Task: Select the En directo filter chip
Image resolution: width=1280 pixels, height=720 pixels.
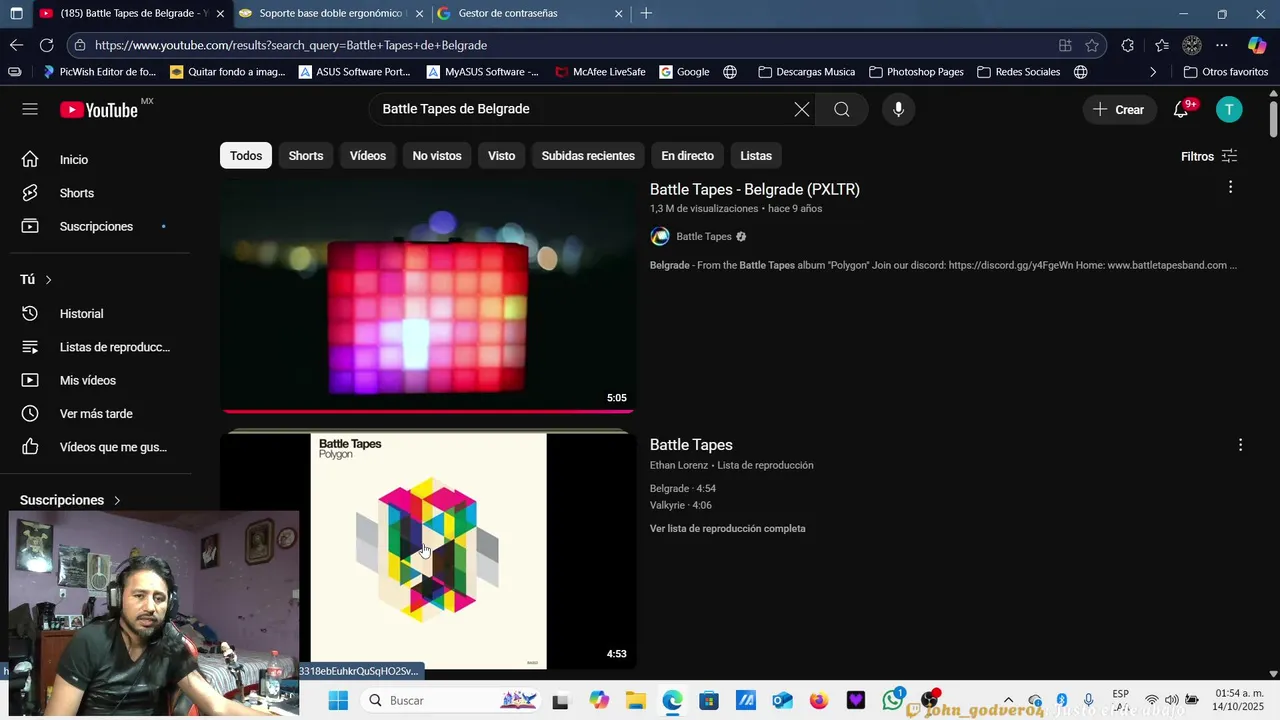Action: click(687, 156)
